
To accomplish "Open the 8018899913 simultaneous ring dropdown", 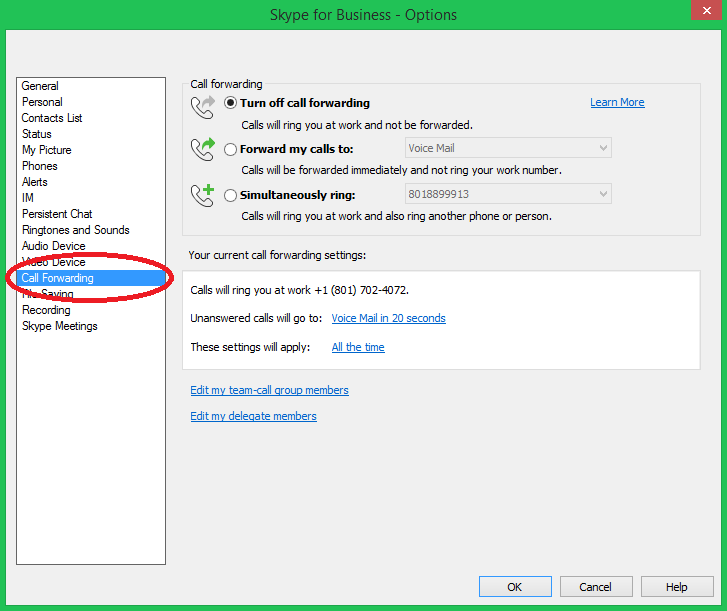I will pos(508,194).
